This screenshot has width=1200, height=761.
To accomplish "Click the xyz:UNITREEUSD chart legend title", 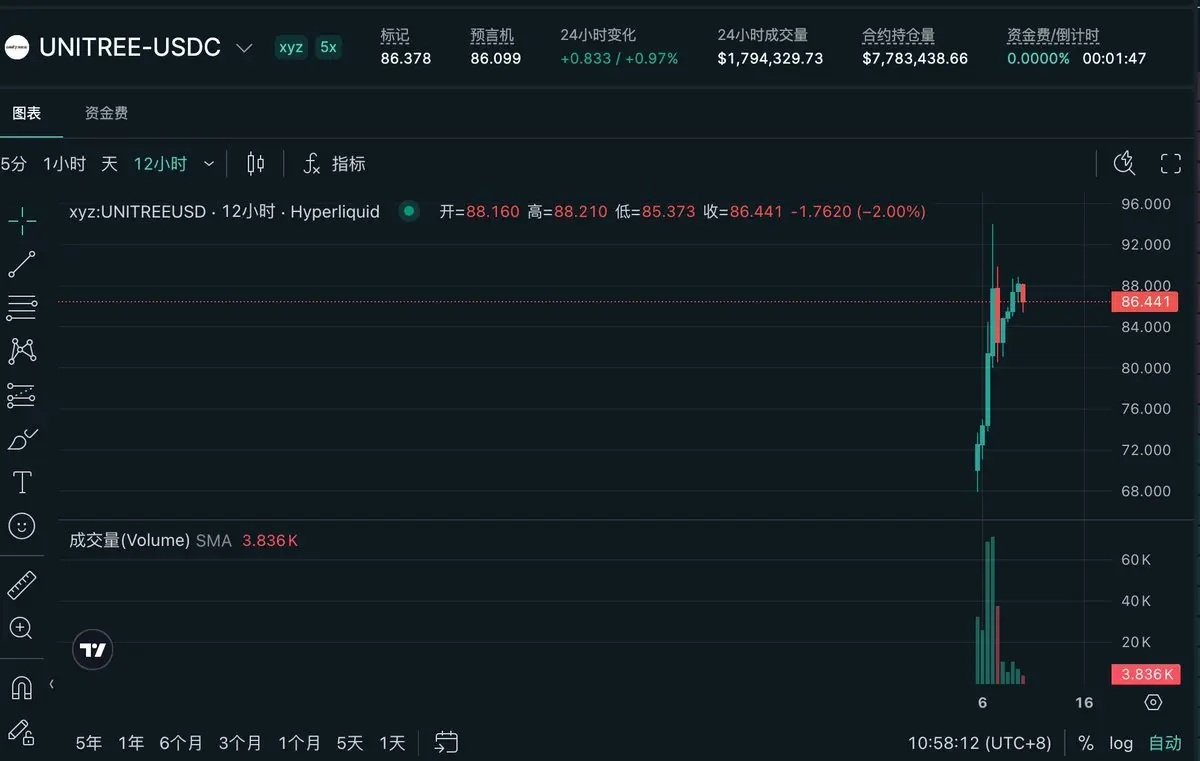I will 224,212.
